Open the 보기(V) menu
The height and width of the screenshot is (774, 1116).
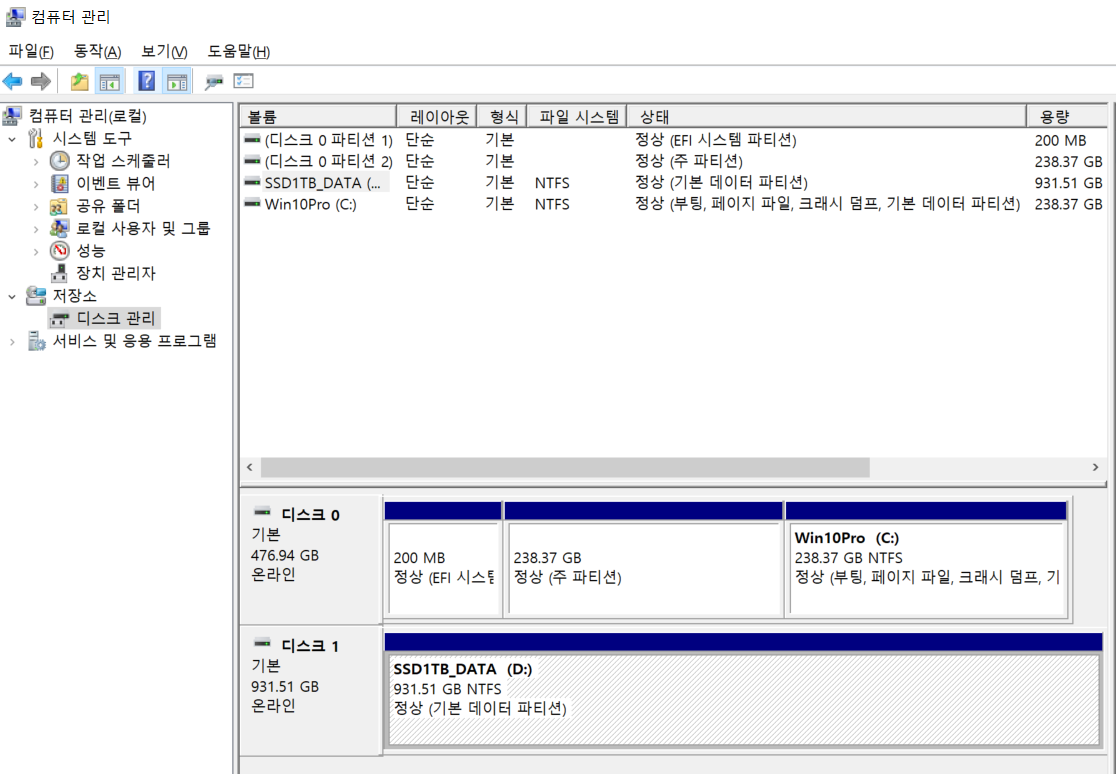click(164, 51)
